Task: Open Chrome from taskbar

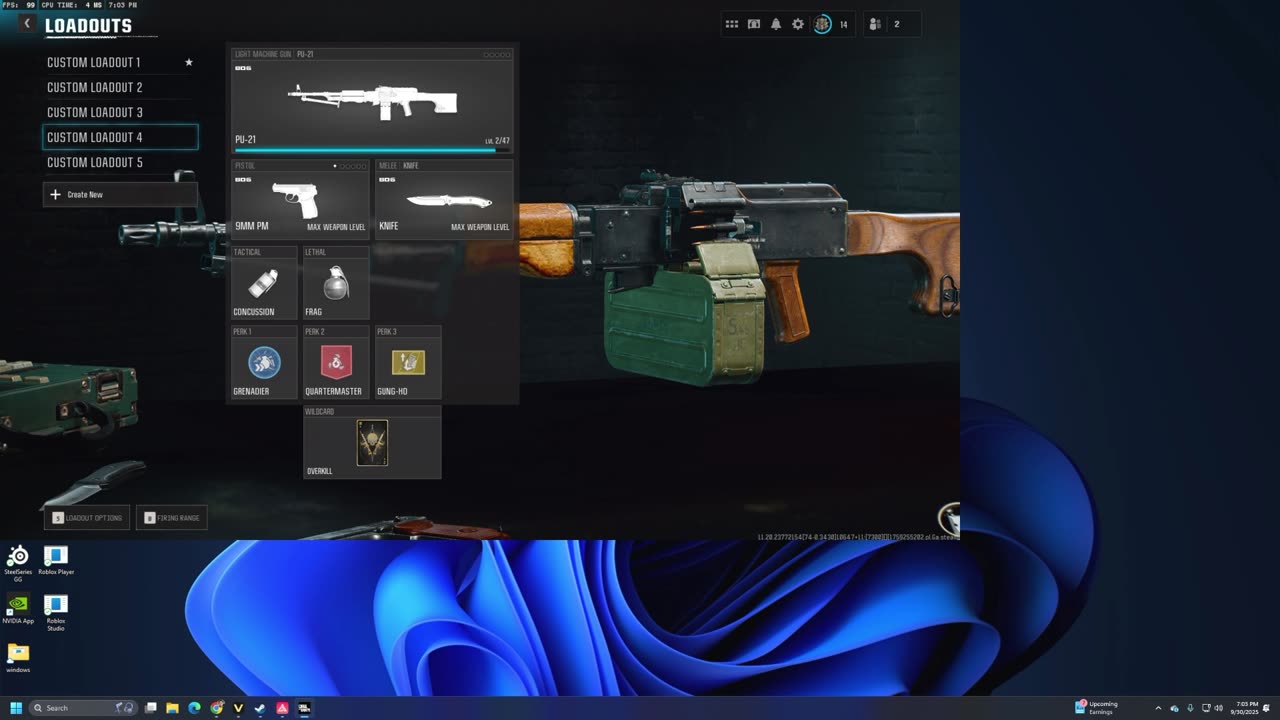Action: (x=216, y=708)
